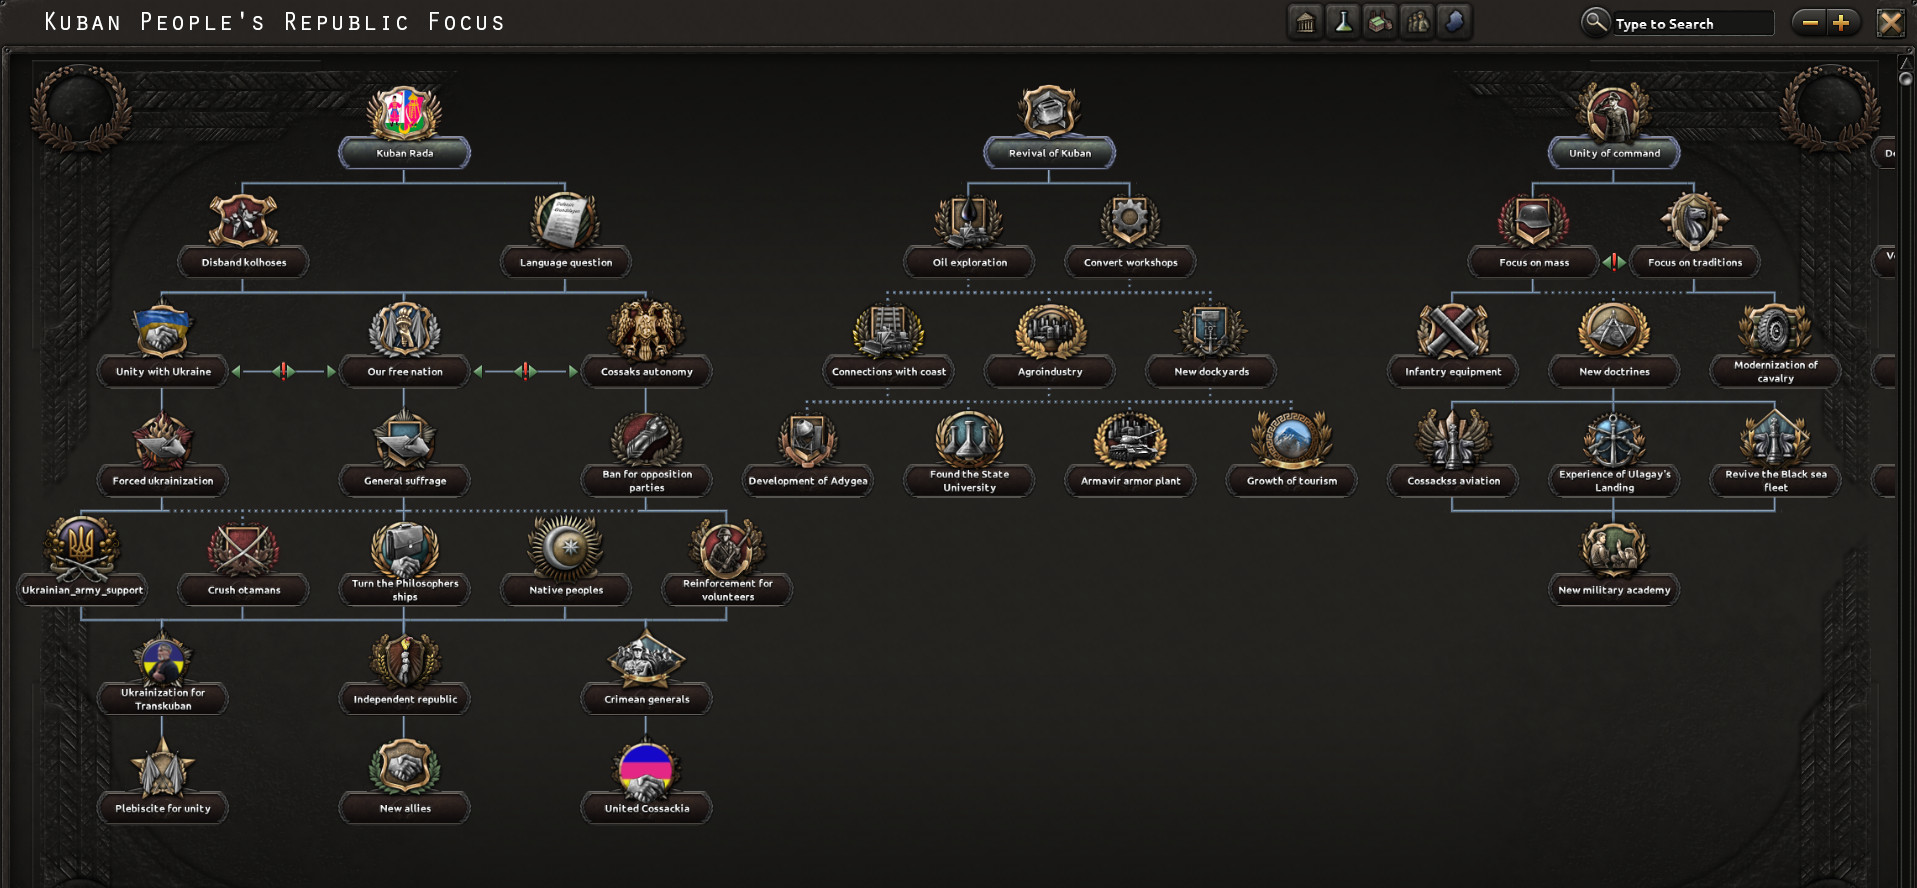1917x888 pixels.
Task: Focus the Type to Search field
Action: point(1692,23)
